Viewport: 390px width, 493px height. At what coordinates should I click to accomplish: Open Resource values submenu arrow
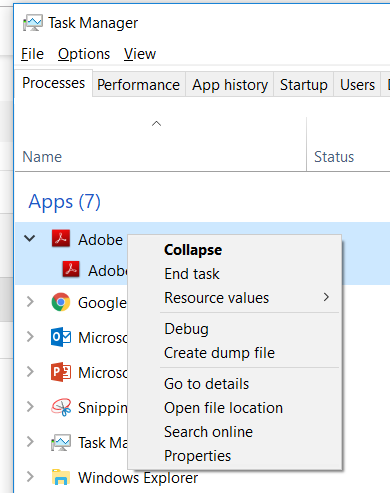[x=326, y=297]
